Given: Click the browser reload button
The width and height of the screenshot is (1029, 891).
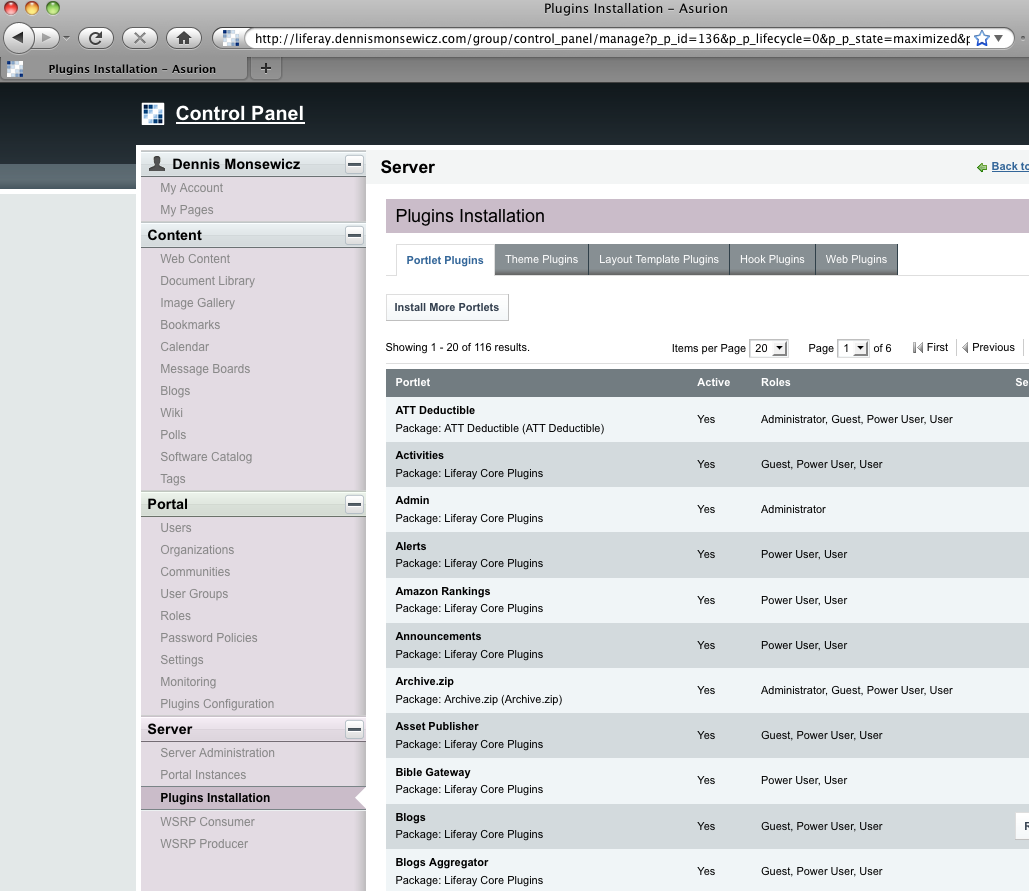Looking at the screenshot, I should [x=95, y=38].
